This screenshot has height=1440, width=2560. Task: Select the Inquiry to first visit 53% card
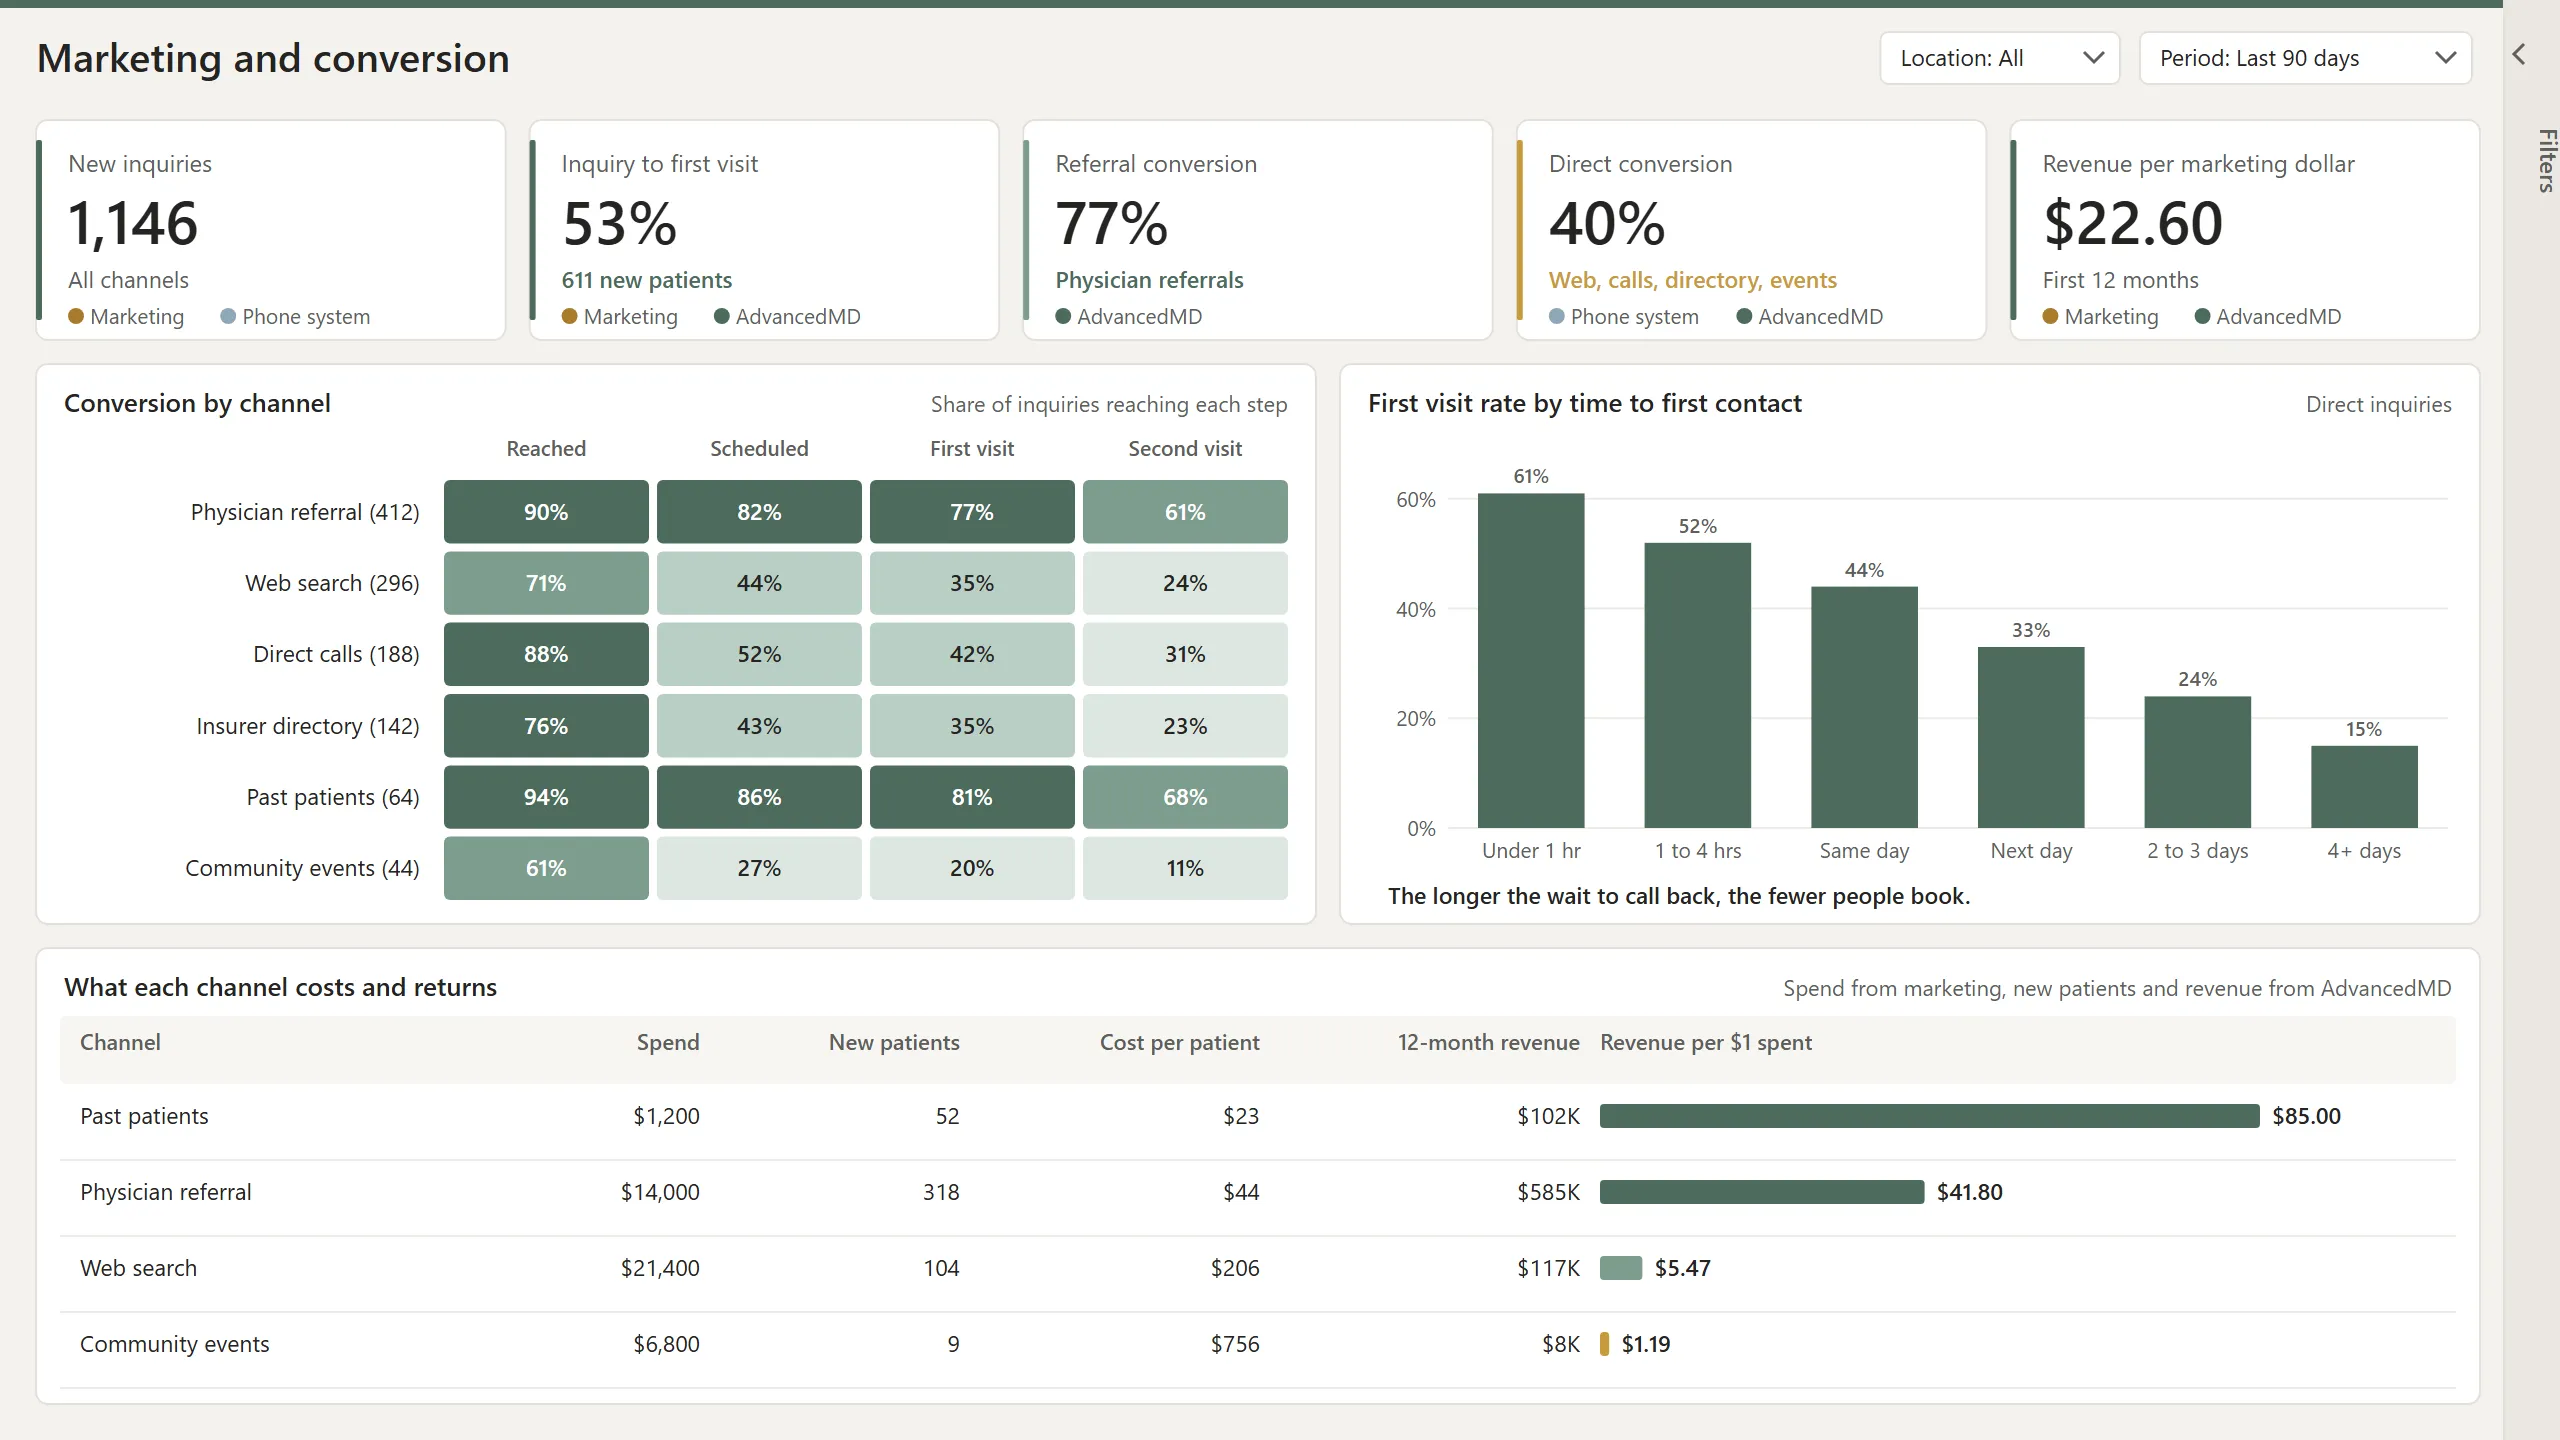click(x=764, y=230)
